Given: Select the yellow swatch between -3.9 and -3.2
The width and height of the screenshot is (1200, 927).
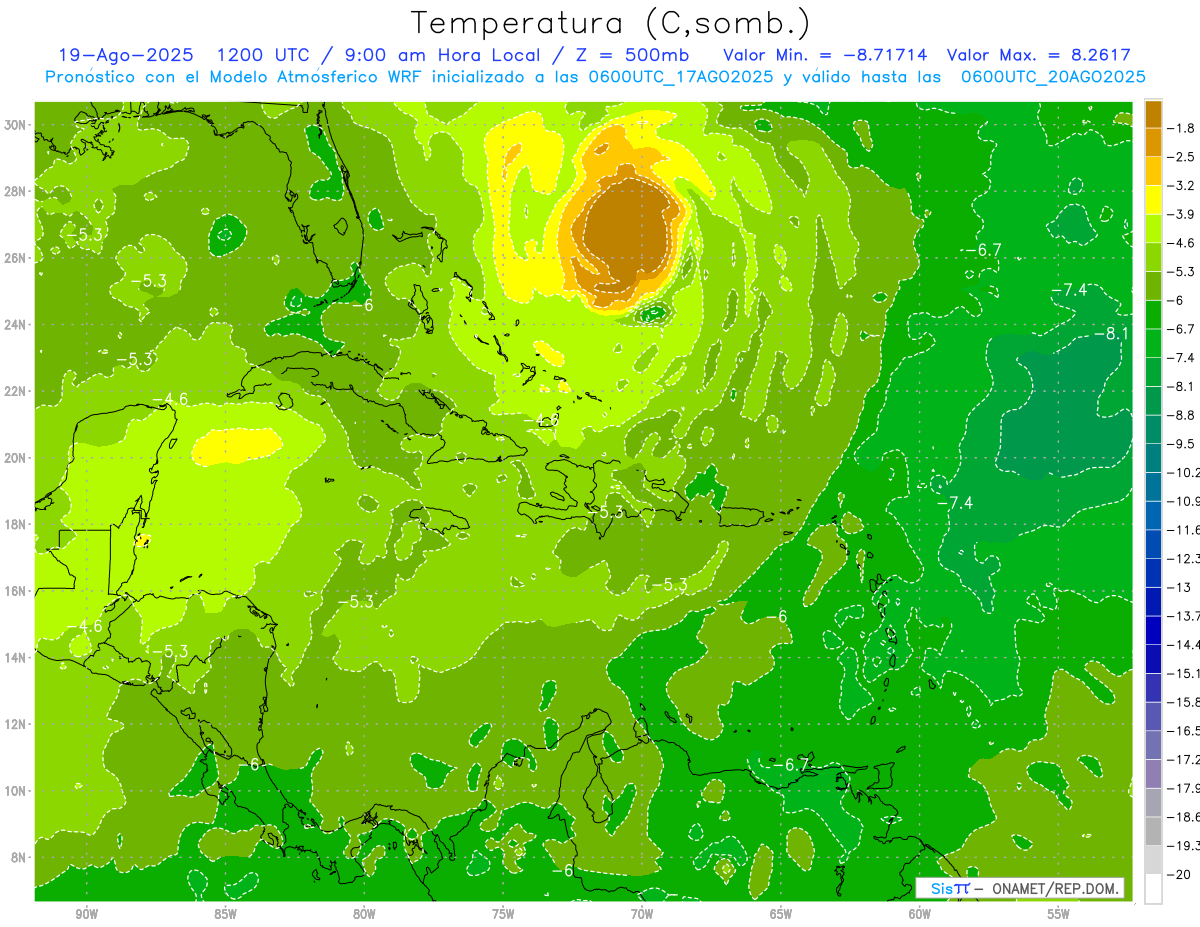Looking at the screenshot, I should coord(1153,200).
